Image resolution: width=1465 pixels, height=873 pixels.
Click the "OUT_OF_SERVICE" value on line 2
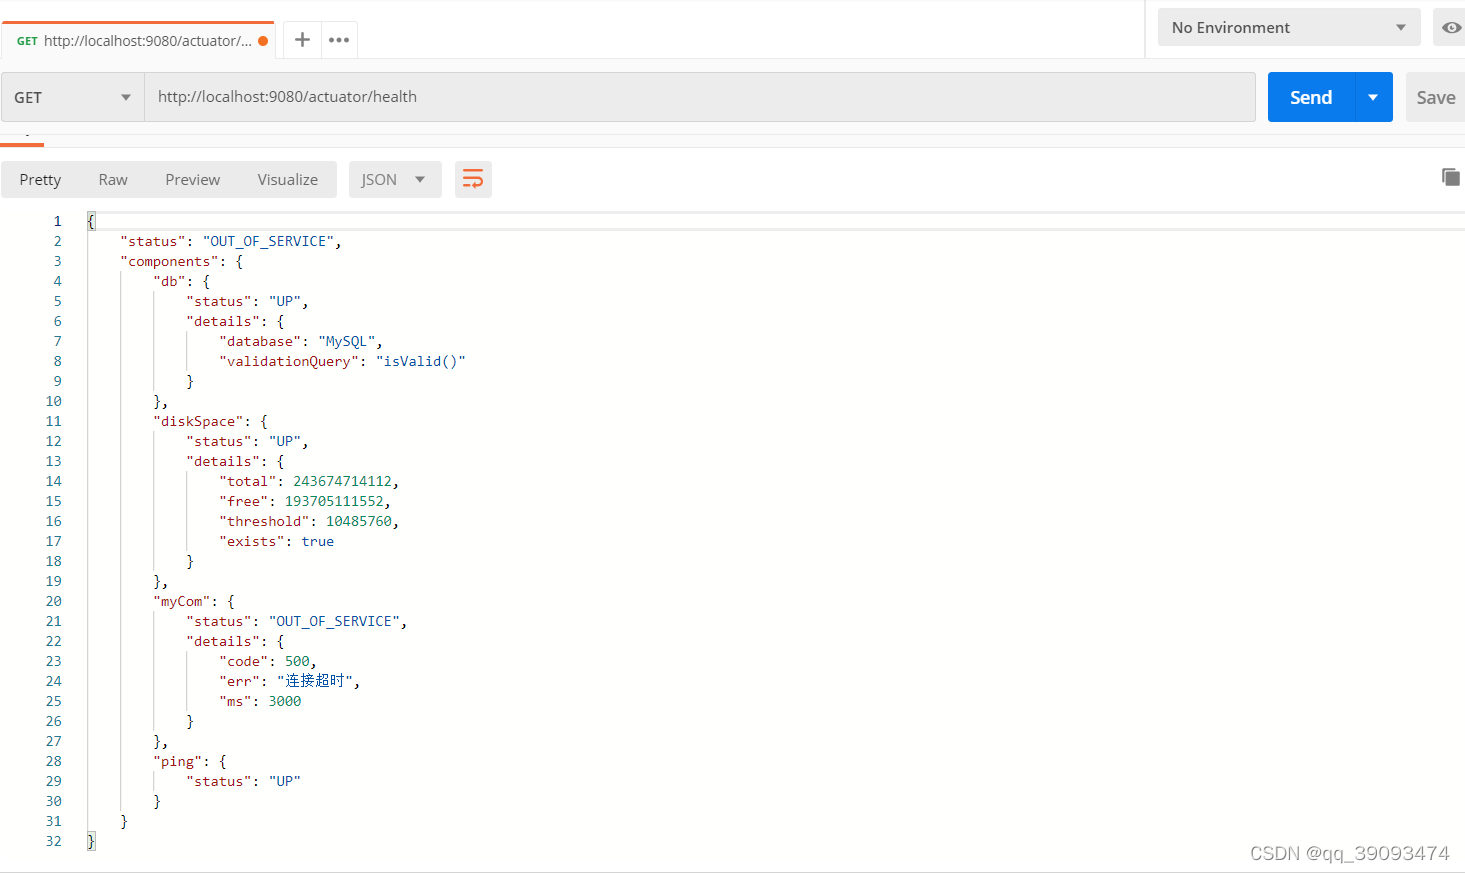268,241
